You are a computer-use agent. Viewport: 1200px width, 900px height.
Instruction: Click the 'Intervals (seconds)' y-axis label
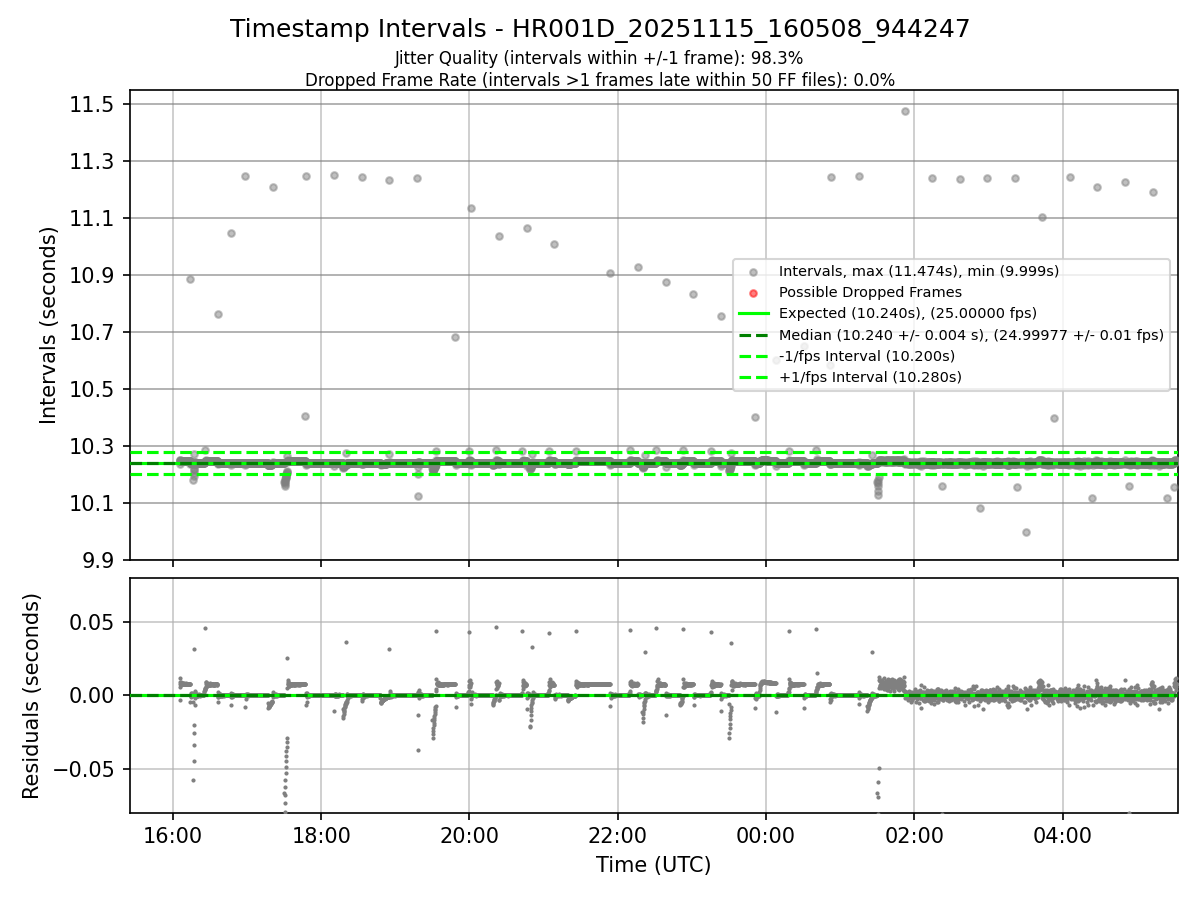tap(49, 325)
